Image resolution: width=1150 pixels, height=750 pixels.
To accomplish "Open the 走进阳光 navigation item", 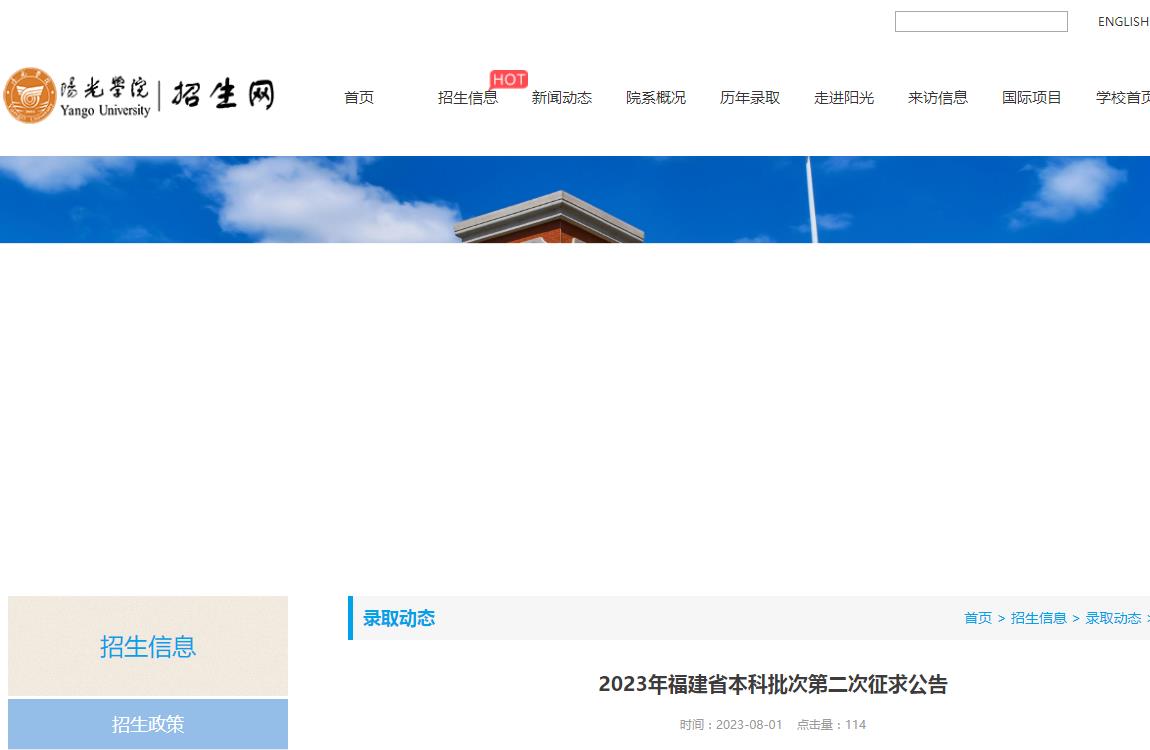I will pos(843,98).
